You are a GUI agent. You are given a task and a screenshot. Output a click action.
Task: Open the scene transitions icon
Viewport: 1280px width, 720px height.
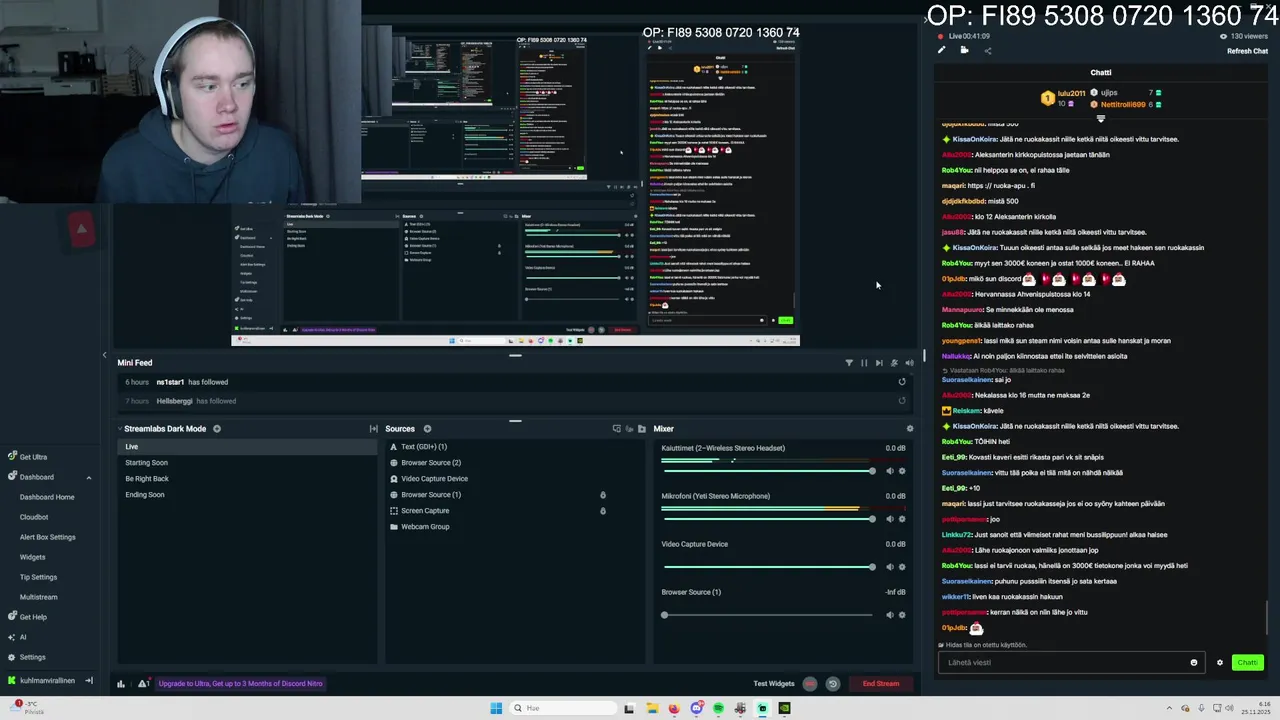point(373,429)
